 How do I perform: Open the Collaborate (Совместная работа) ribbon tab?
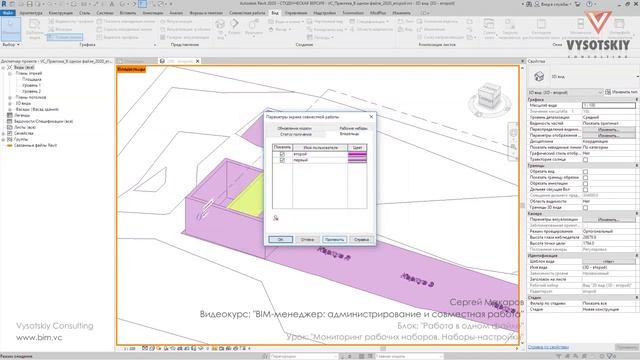pos(247,13)
